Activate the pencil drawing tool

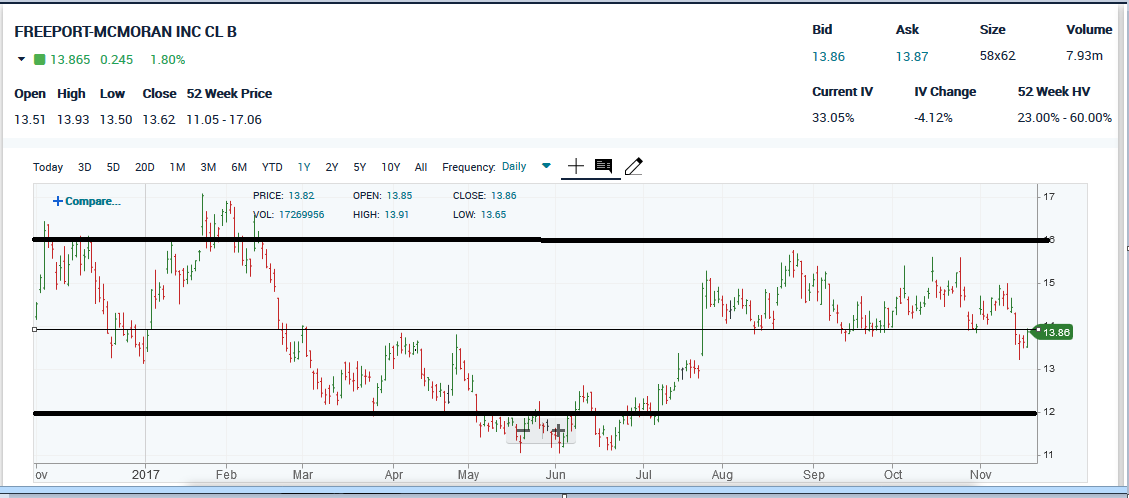(x=632, y=166)
